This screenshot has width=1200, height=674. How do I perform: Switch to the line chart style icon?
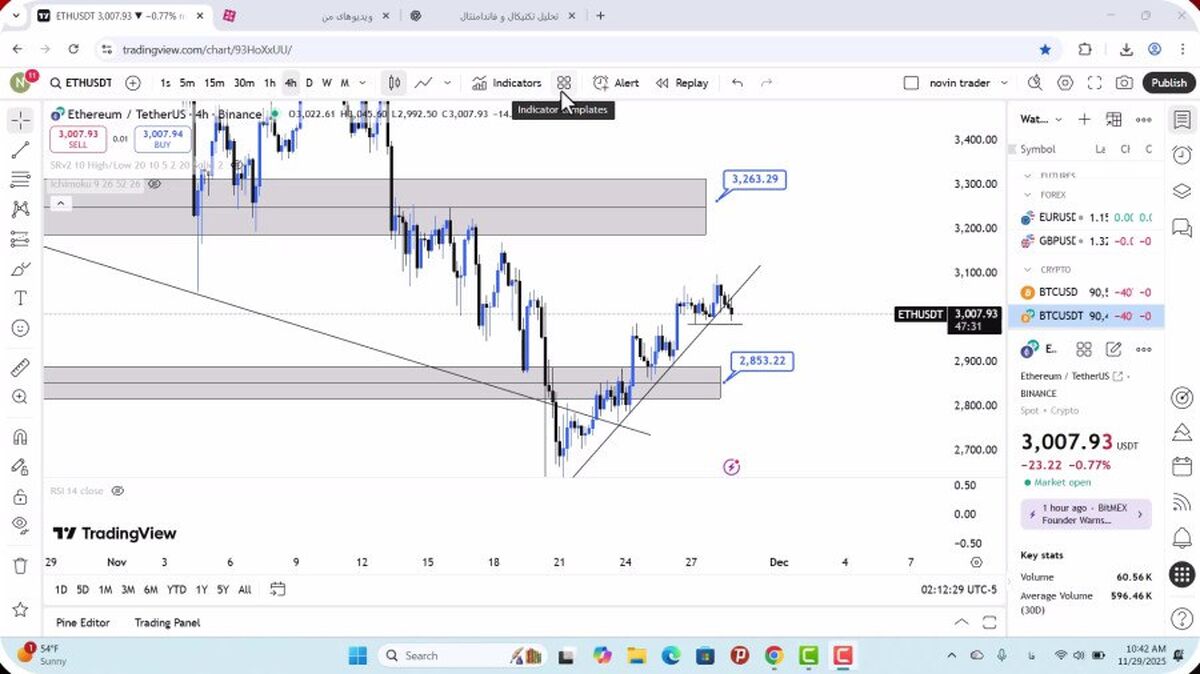424,83
